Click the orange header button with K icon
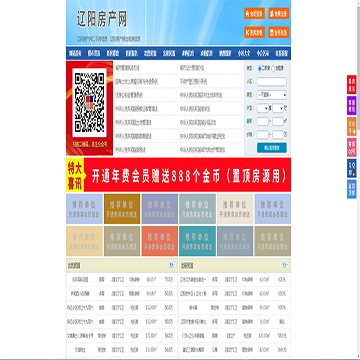The width and height of the screenshot is (360, 360). point(254,32)
